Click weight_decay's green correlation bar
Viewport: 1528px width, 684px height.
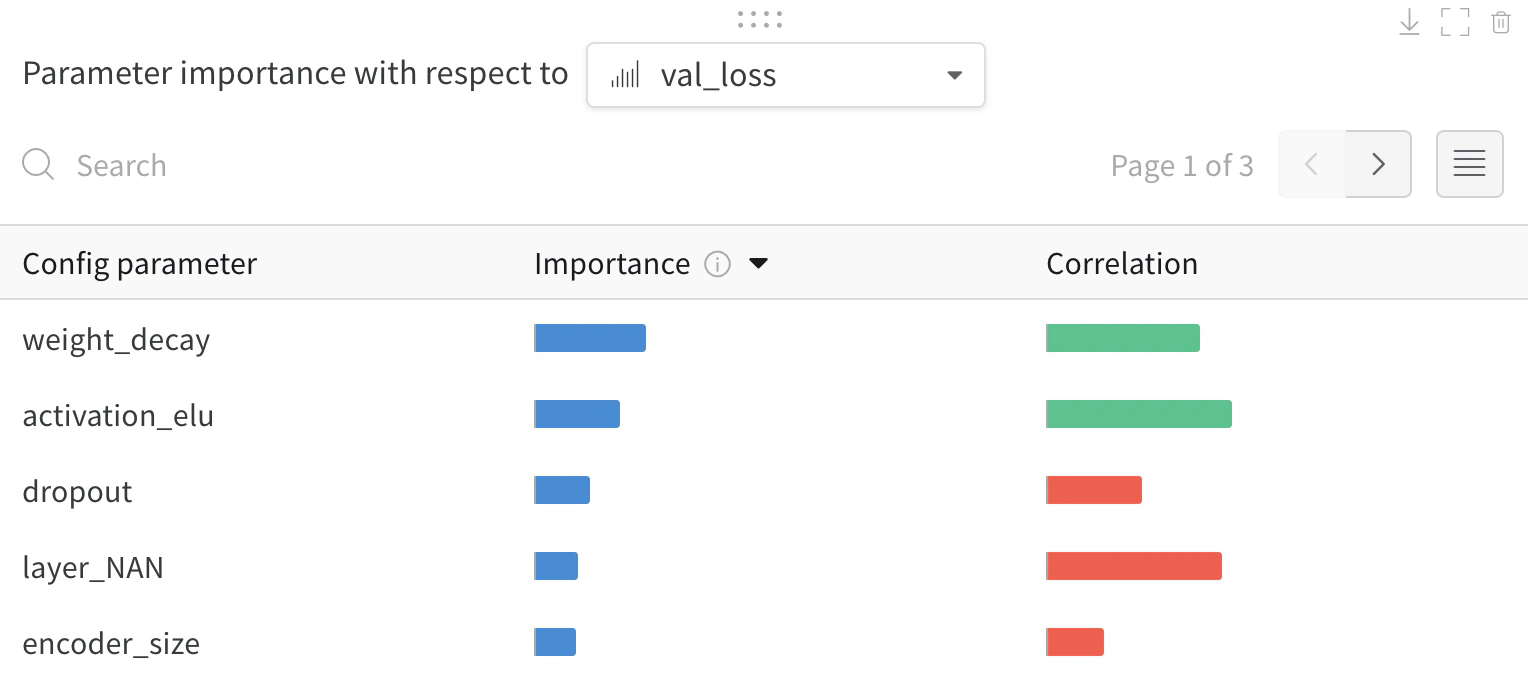click(x=1122, y=338)
